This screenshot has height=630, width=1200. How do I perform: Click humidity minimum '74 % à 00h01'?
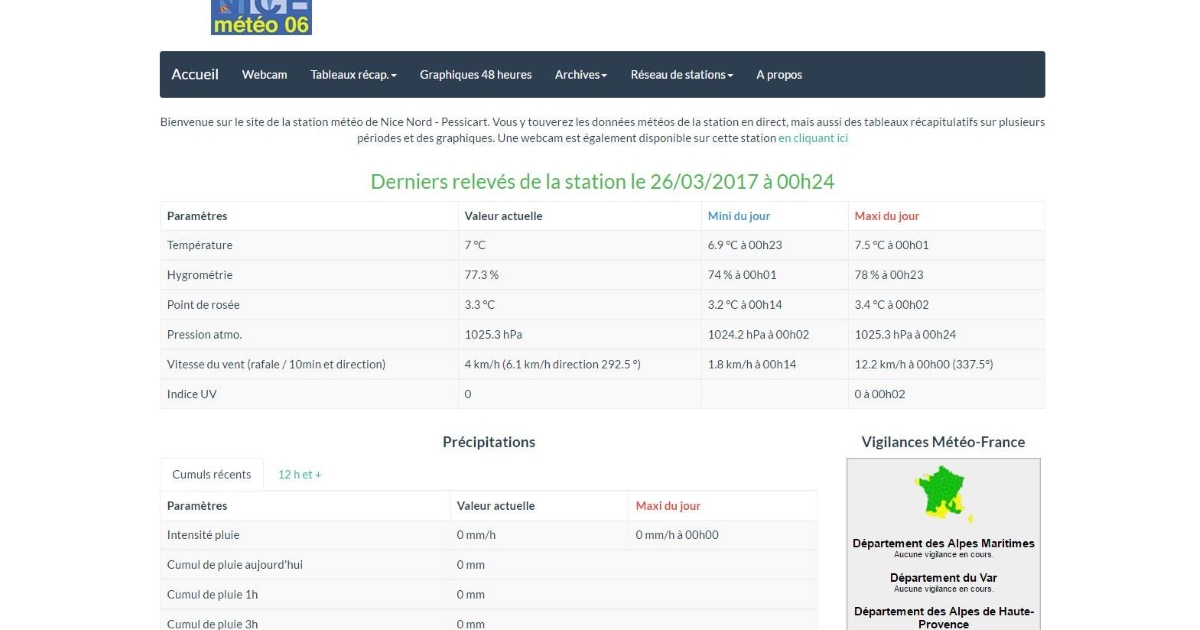coord(742,275)
